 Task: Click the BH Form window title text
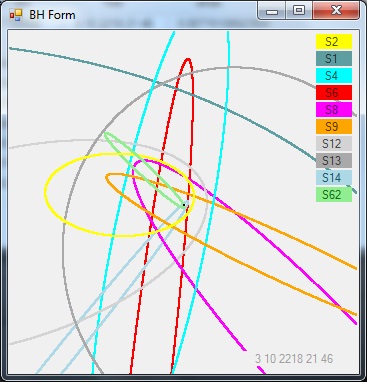[52, 15]
